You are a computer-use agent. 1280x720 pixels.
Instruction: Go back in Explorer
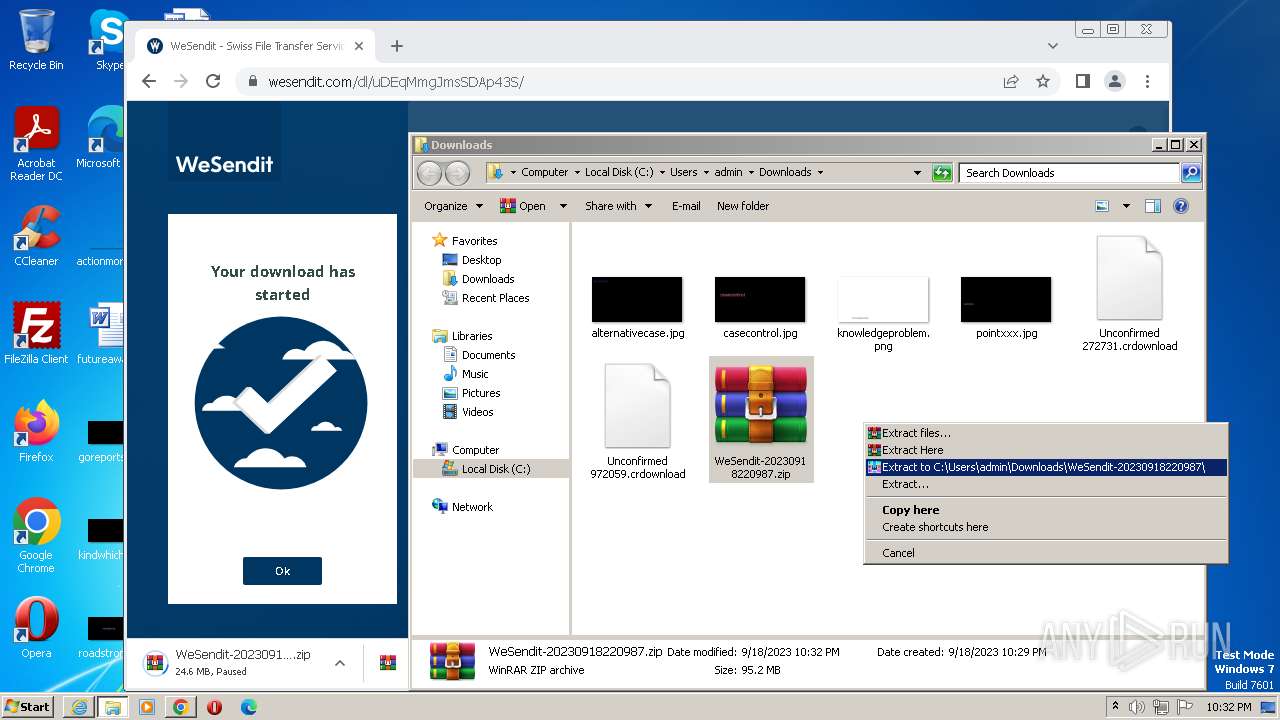[x=429, y=173]
